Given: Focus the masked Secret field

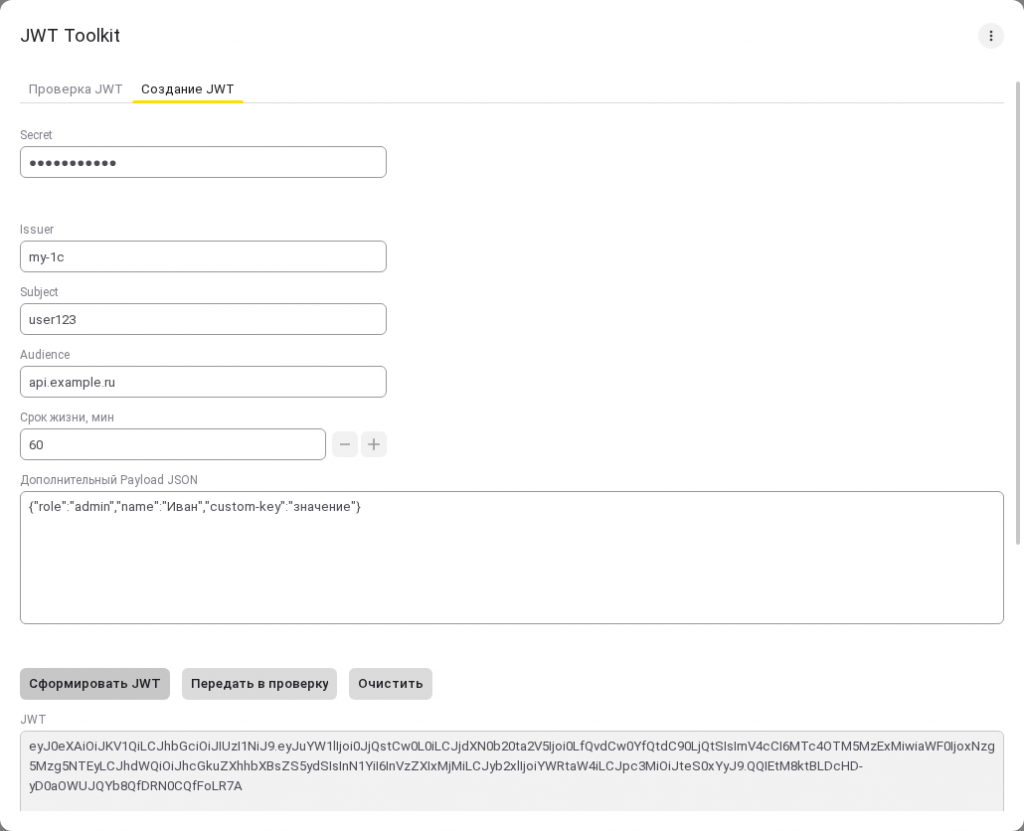Looking at the screenshot, I should click(203, 162).
